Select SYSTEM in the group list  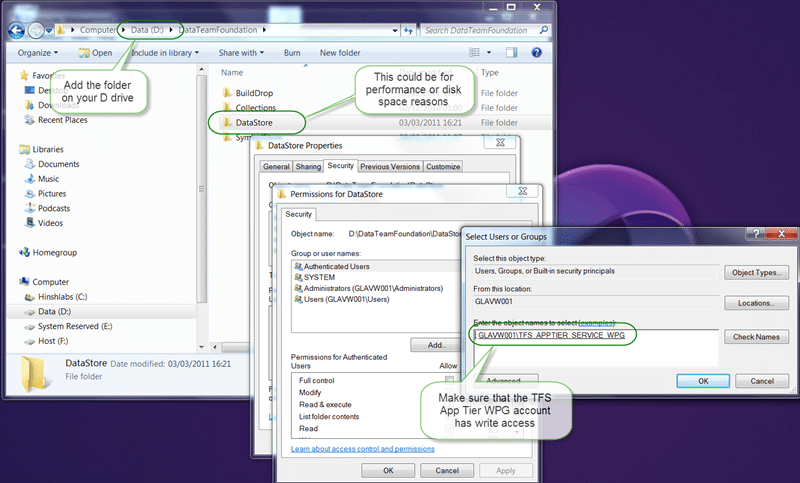coord(319,277)
